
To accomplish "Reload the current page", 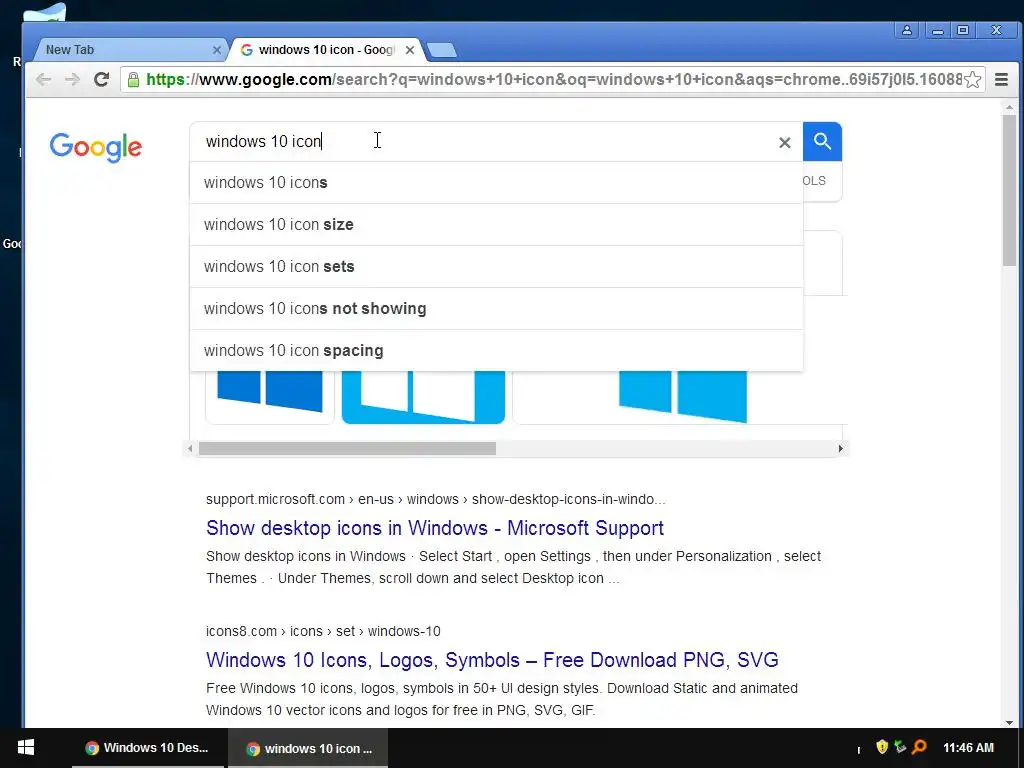I will (x=101, y=80).
